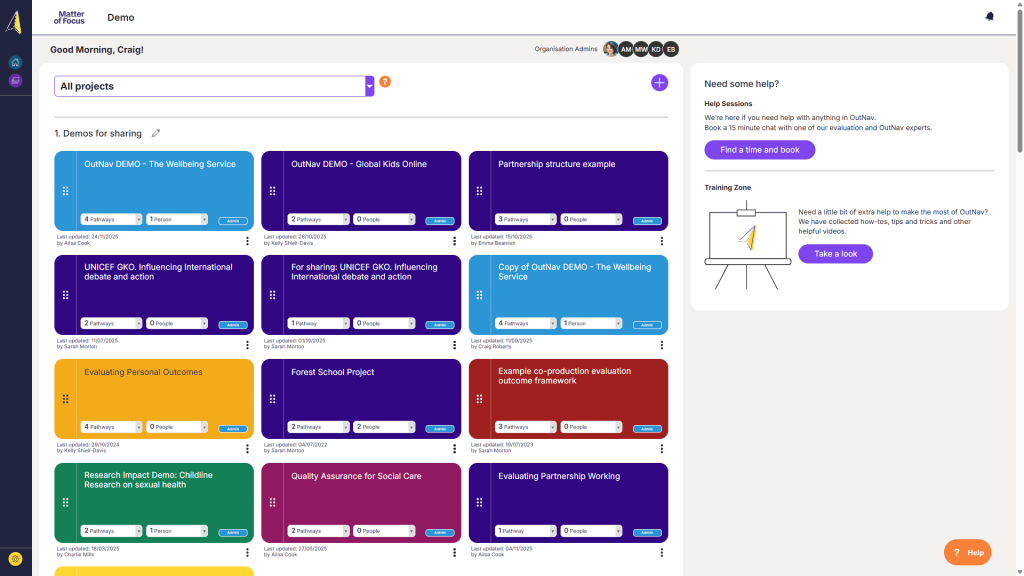The width and height of the screenshot is (1024, 576).
Task: Click drag handle on Evaluating Personal Outcomes card
Action: [x=65, y=399]
